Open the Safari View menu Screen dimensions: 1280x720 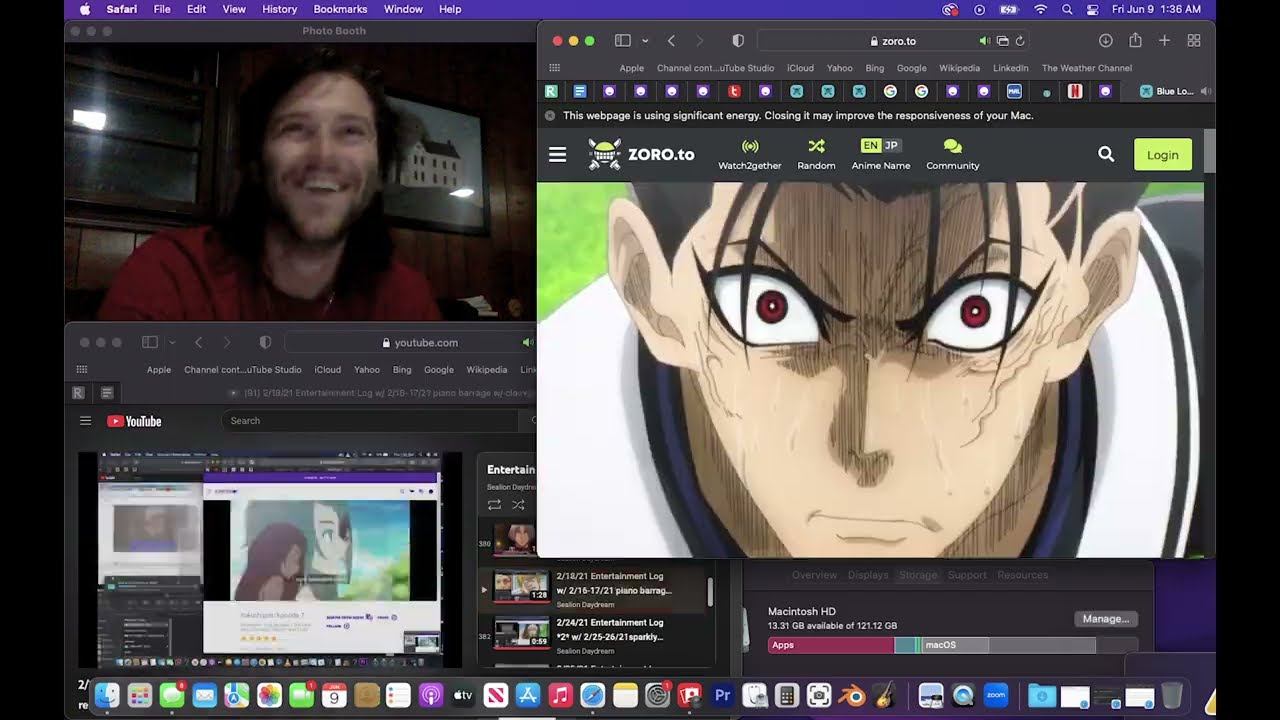pos(234,9)
